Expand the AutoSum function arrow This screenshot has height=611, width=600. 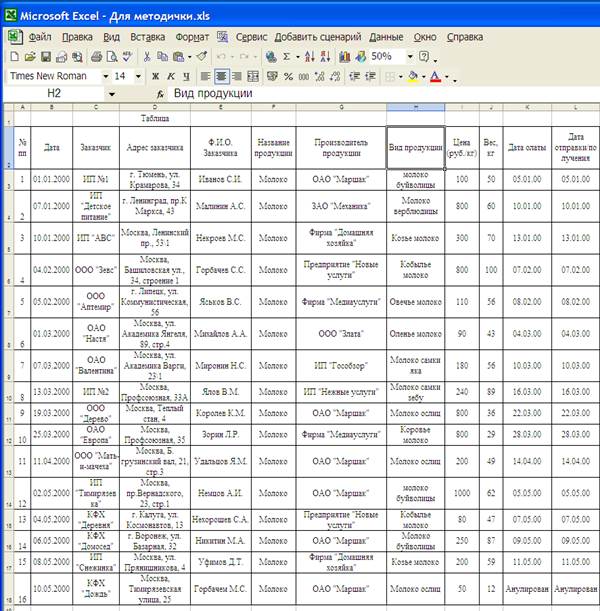pyautogui.click(x=298, y=57)
